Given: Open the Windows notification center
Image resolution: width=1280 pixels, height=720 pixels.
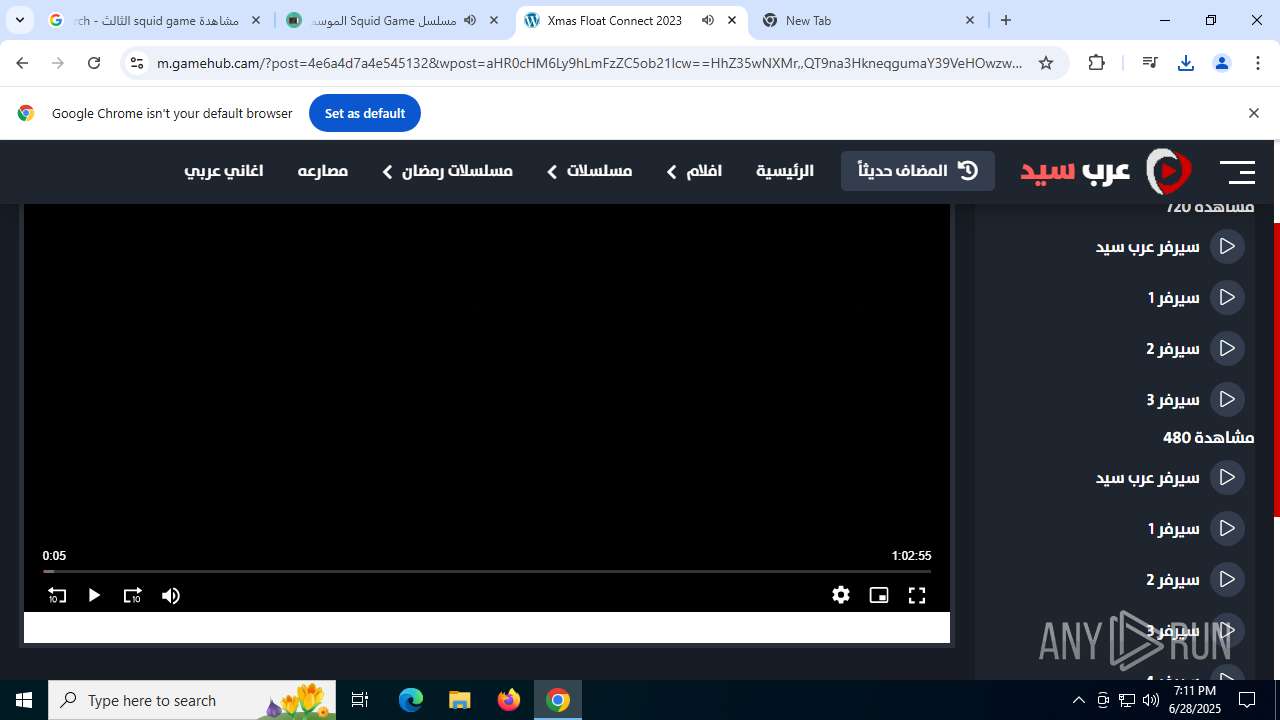Looking at the screenshot, I should click(x=1247, y=700).
